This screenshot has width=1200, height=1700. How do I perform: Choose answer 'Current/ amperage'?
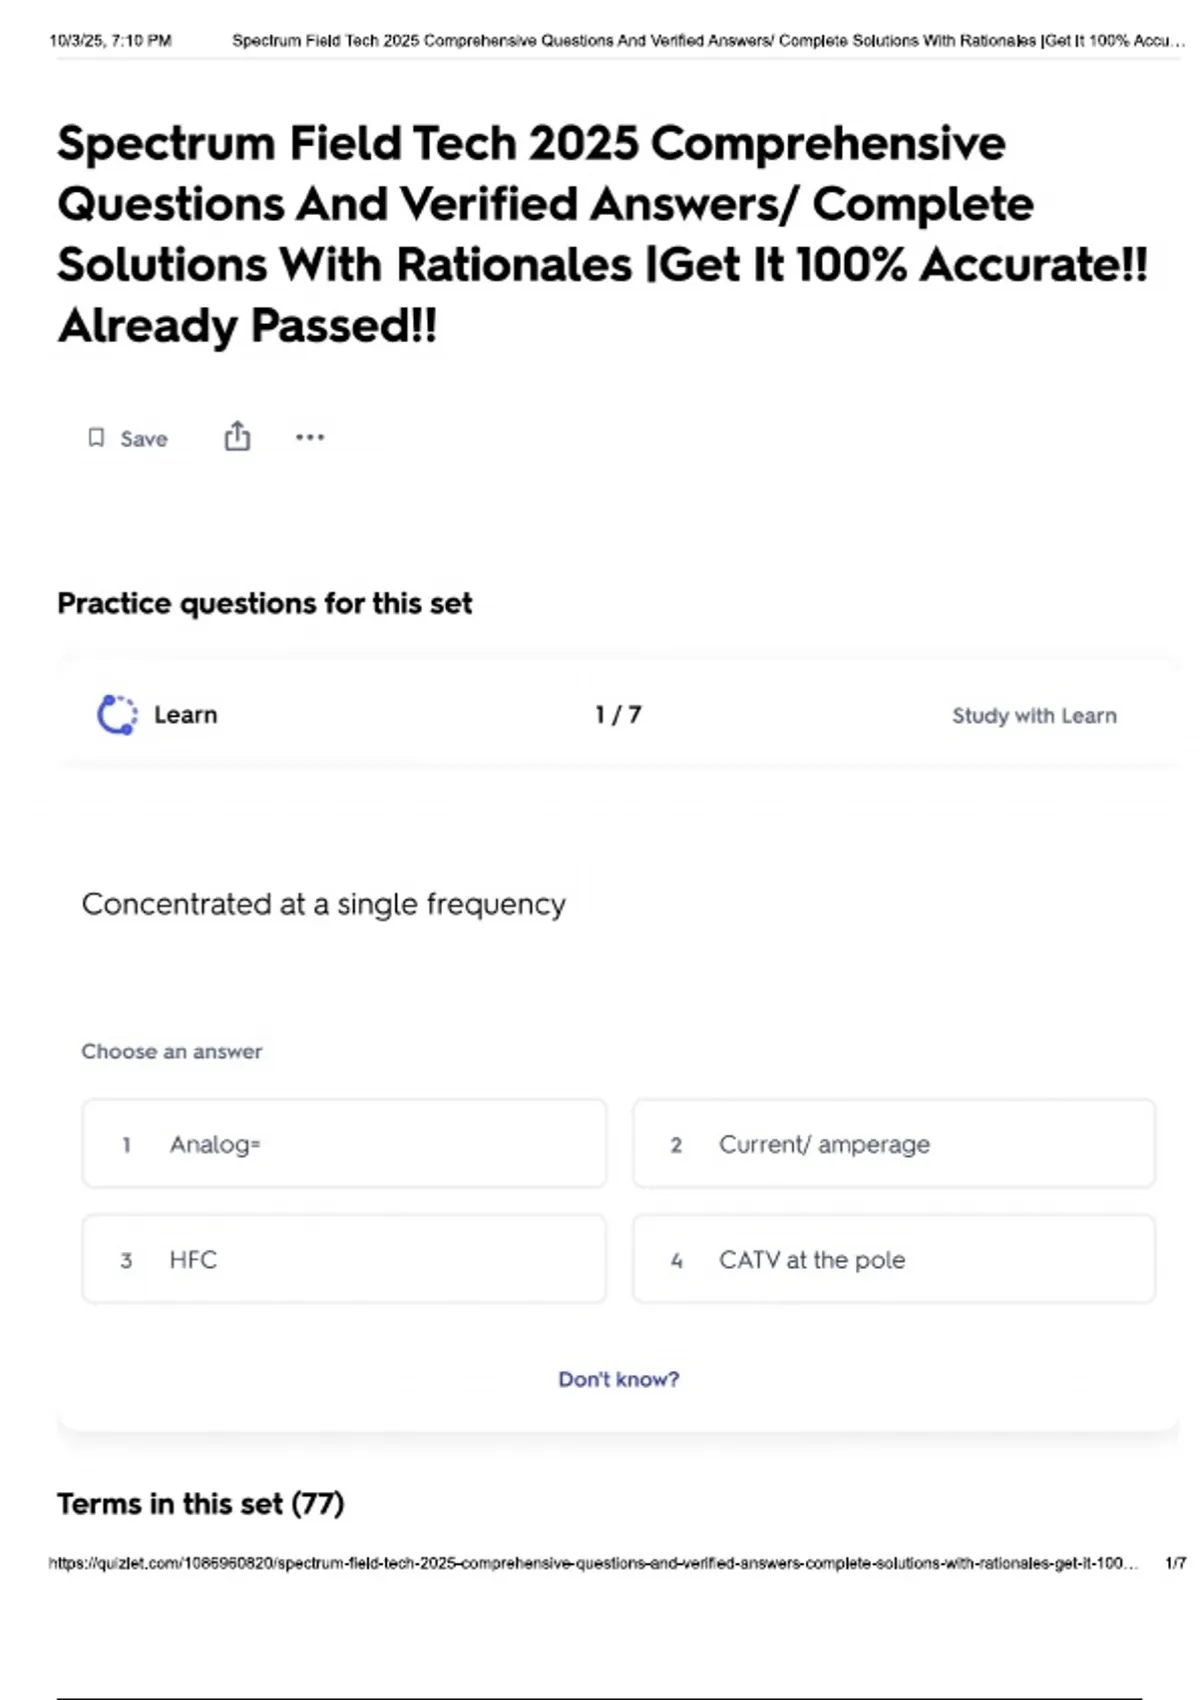894,1143
